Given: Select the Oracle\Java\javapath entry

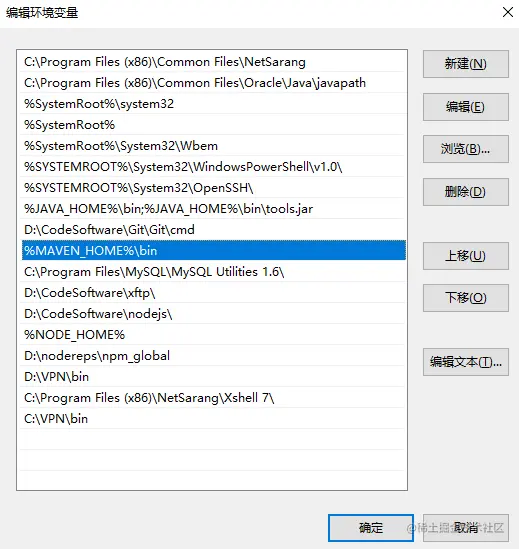Looking at the screenshot, I should click(x=213, y=83).
